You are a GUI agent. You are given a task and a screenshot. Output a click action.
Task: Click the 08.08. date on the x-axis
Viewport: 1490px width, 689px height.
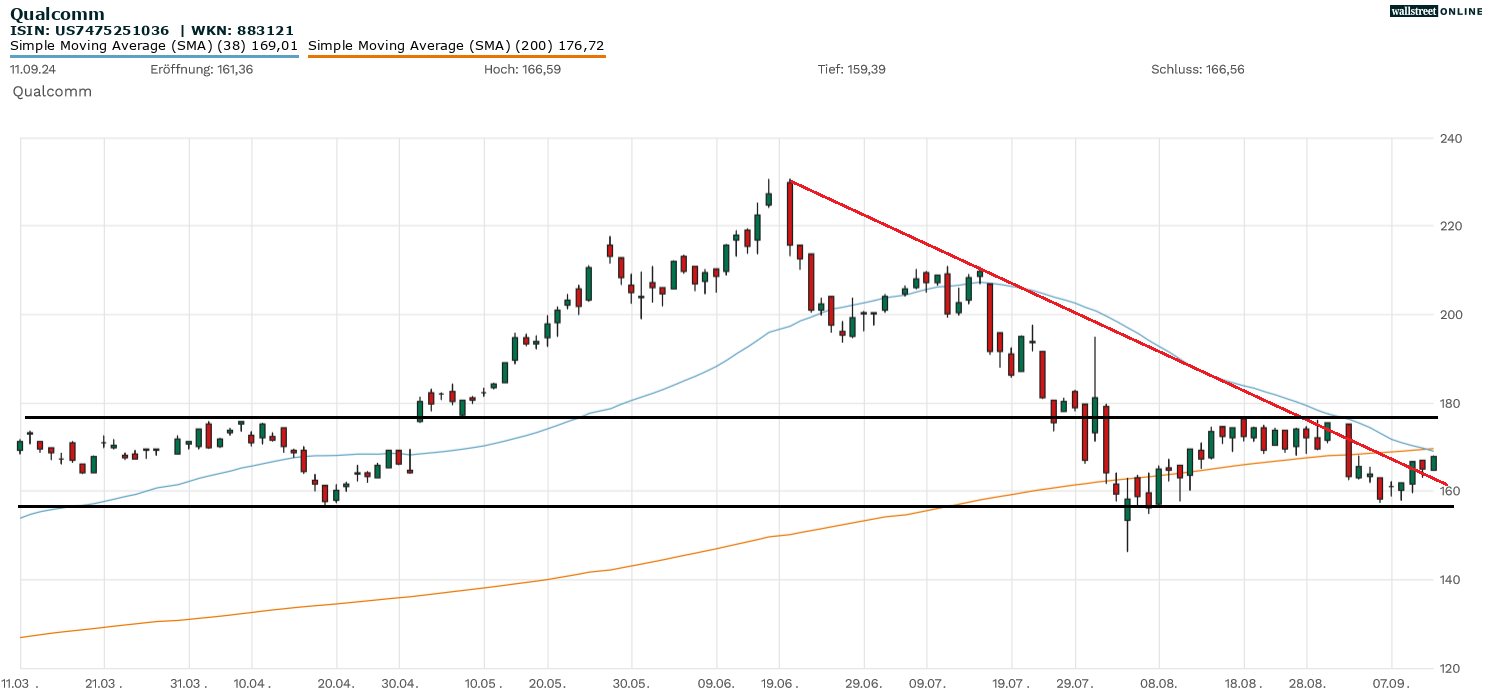[x=1158, y=681]
